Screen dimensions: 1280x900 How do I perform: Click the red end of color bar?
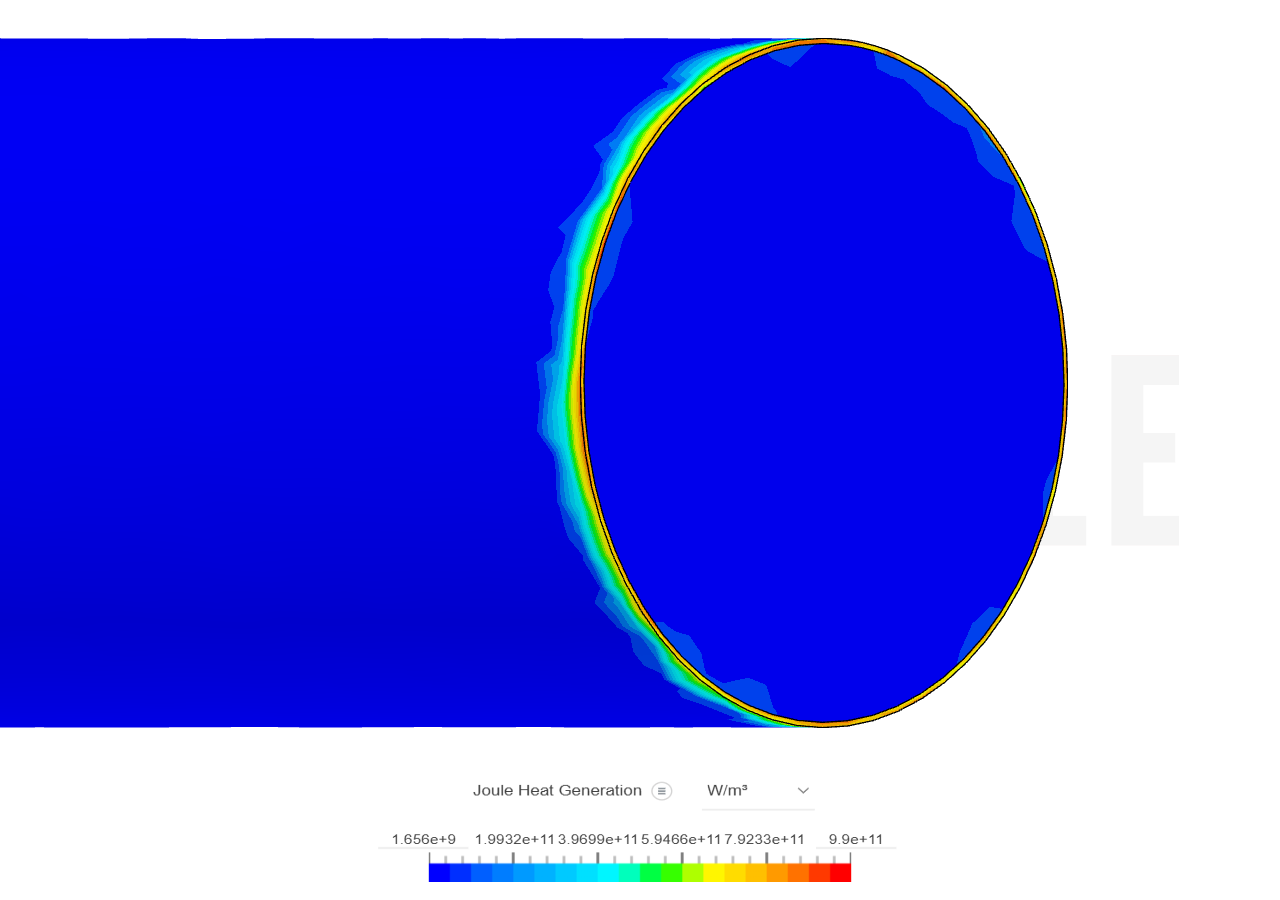coord(840,872)
